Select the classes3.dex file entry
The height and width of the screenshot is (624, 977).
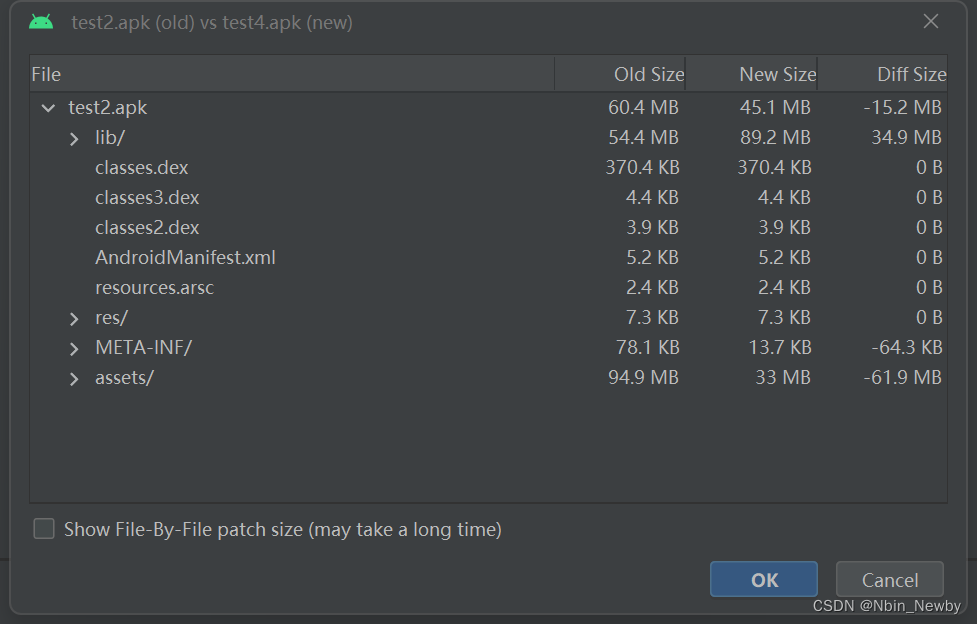147,198
